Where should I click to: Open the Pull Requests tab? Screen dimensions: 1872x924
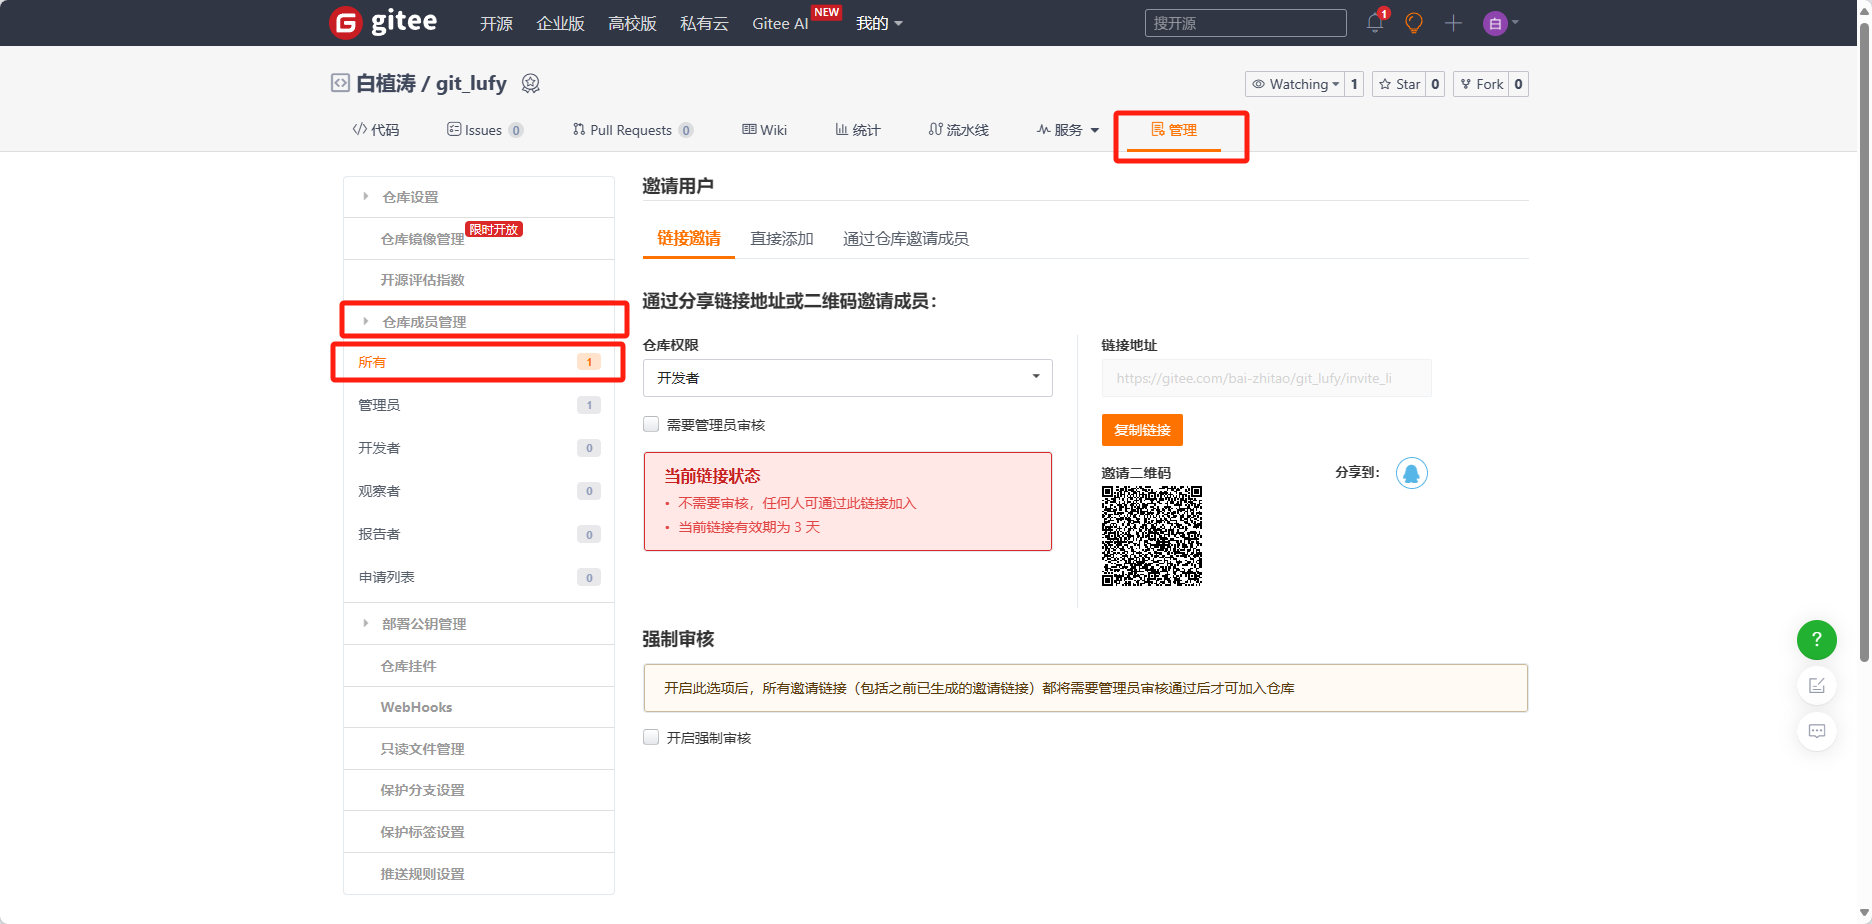coord(633,130)
